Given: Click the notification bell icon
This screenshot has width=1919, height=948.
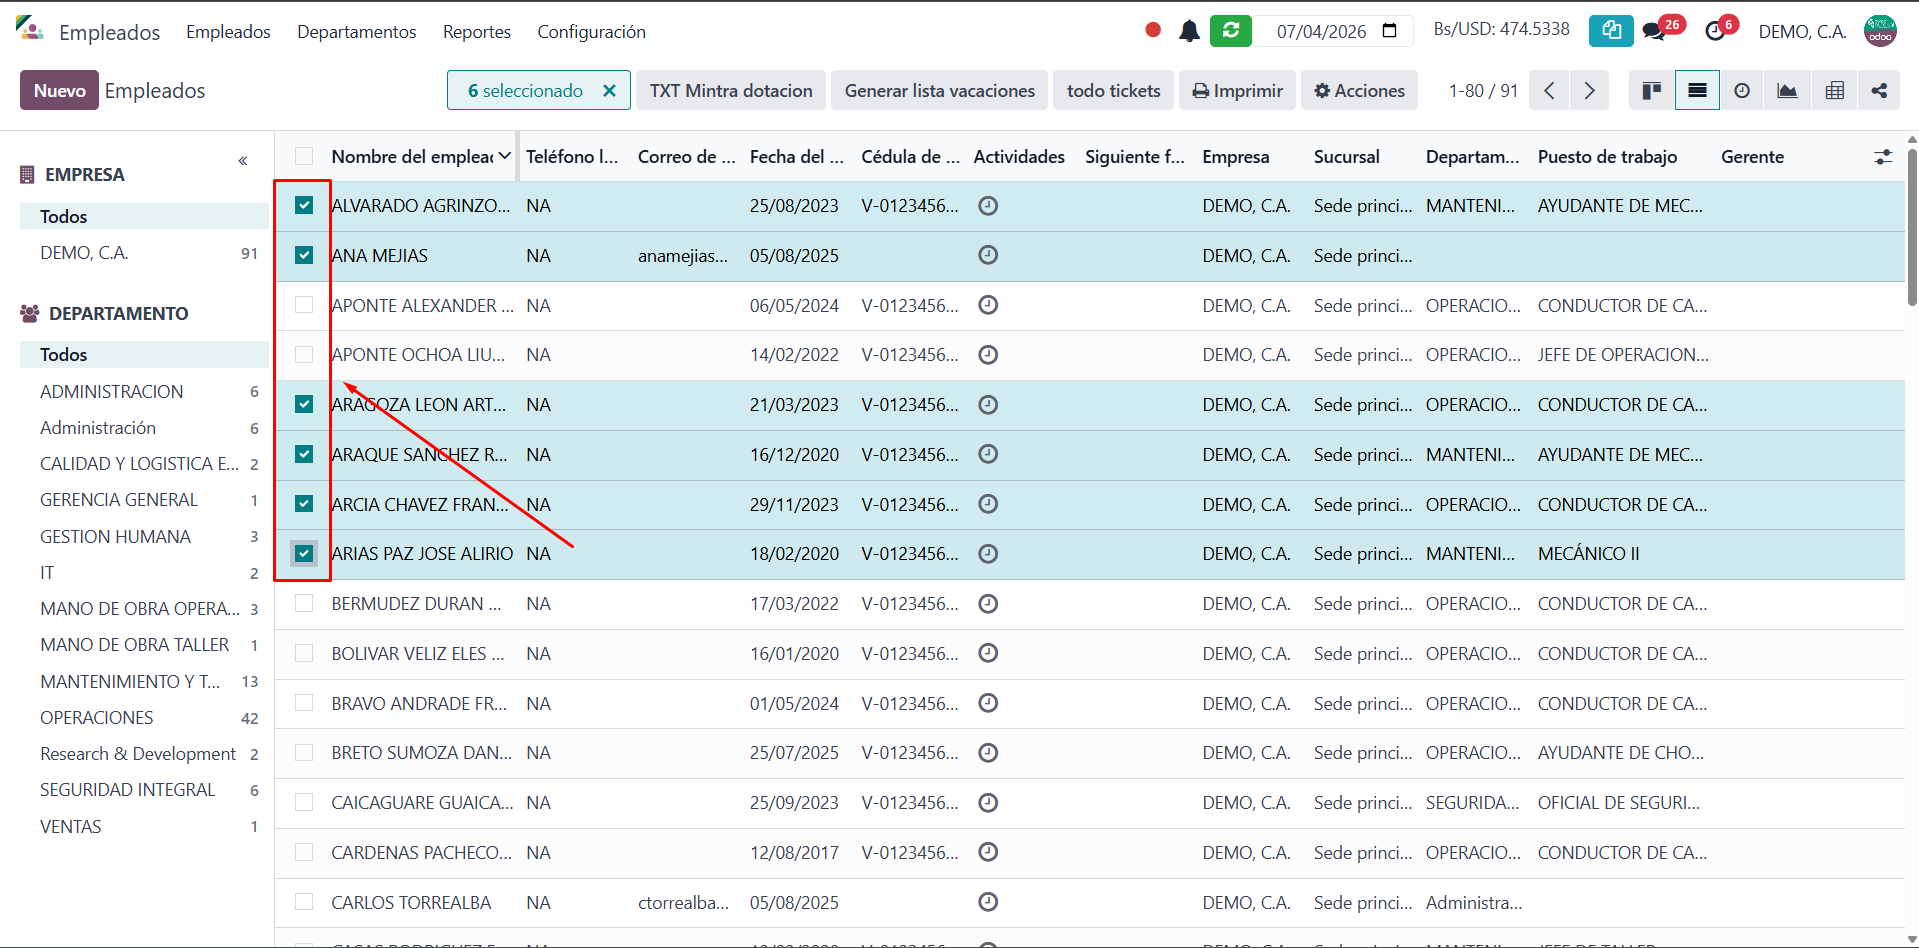Looking at the screenshot, I should point(1189,31).
